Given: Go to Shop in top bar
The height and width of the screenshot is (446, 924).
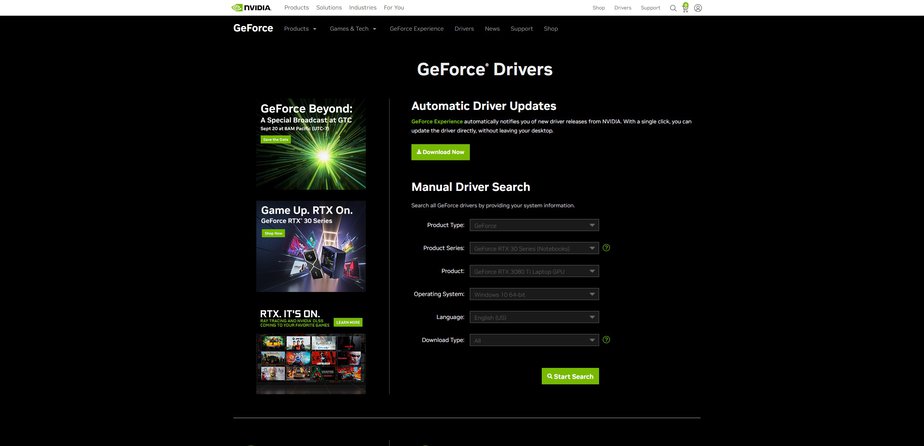Looking at the screenshot, I should 599,8.
